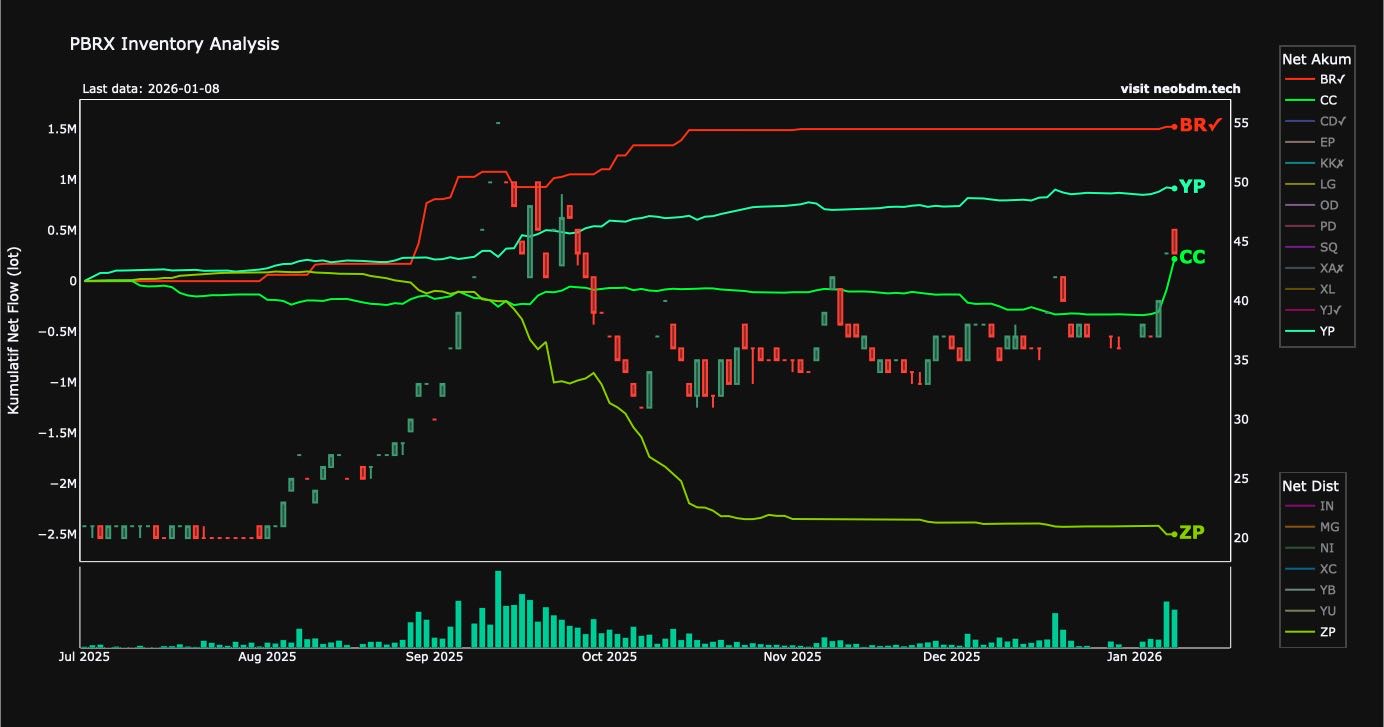The width and height of the screenshot is (1384, 727).
Task: Click the end marker dot of the ZP line
Action: (x=1174, y=534)
